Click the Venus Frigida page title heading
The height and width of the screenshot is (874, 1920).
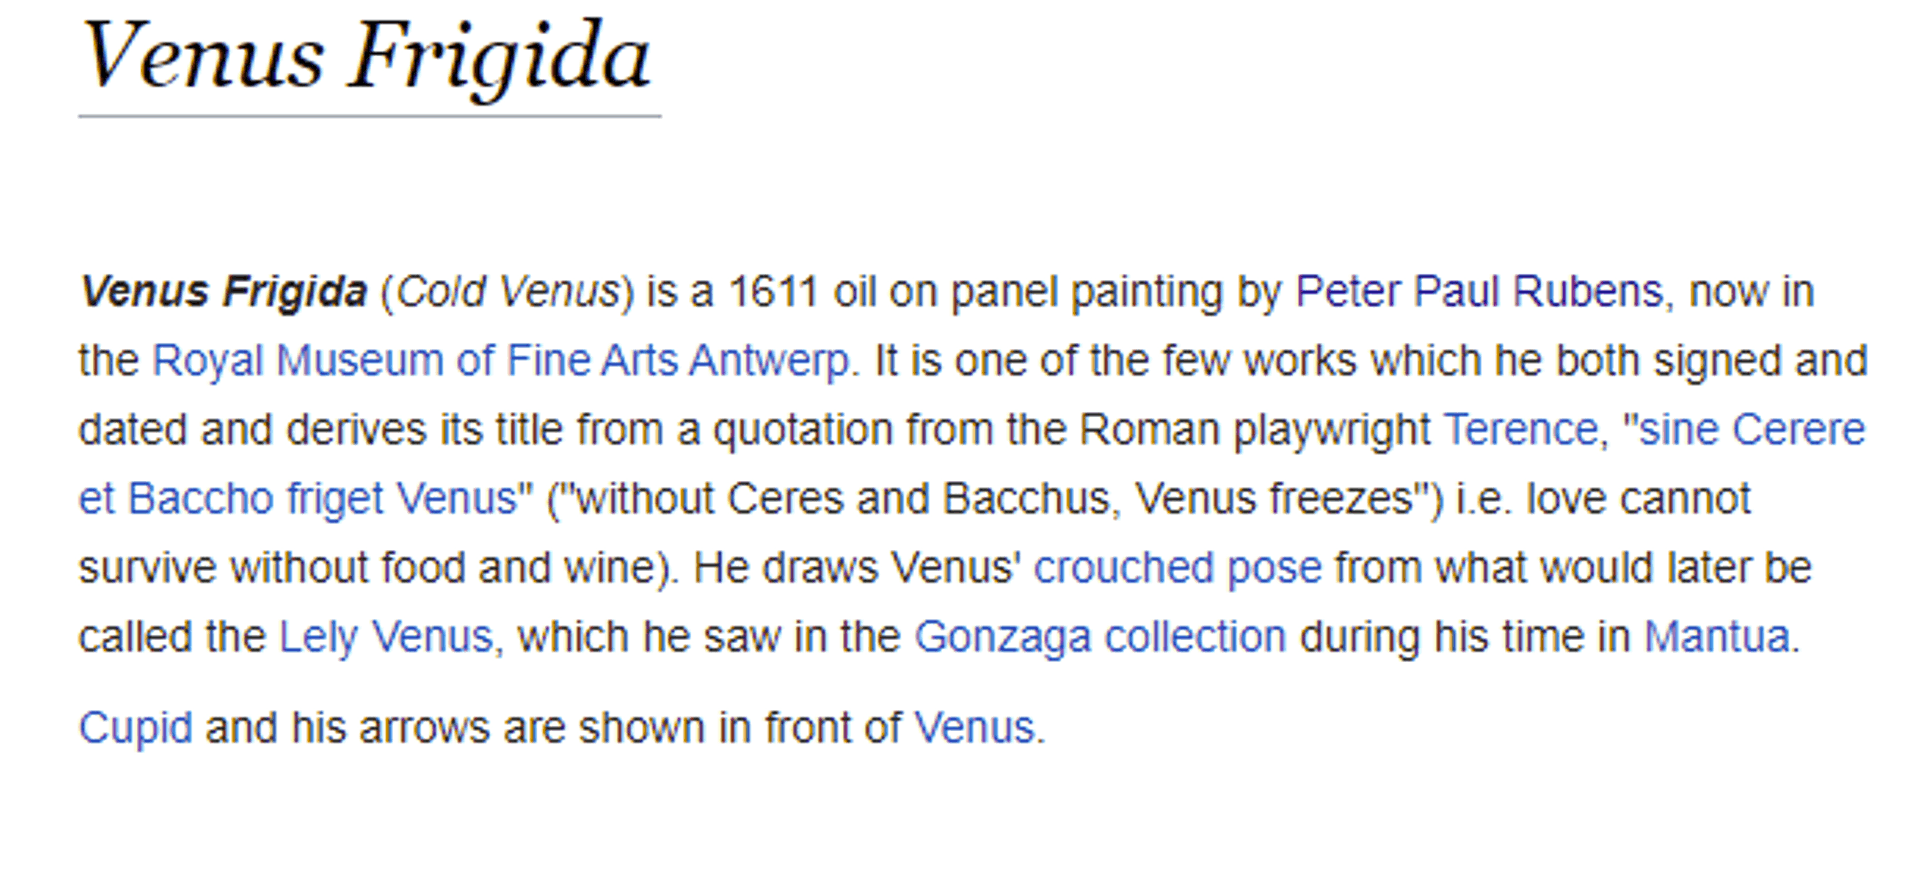(x=366, y=57)
